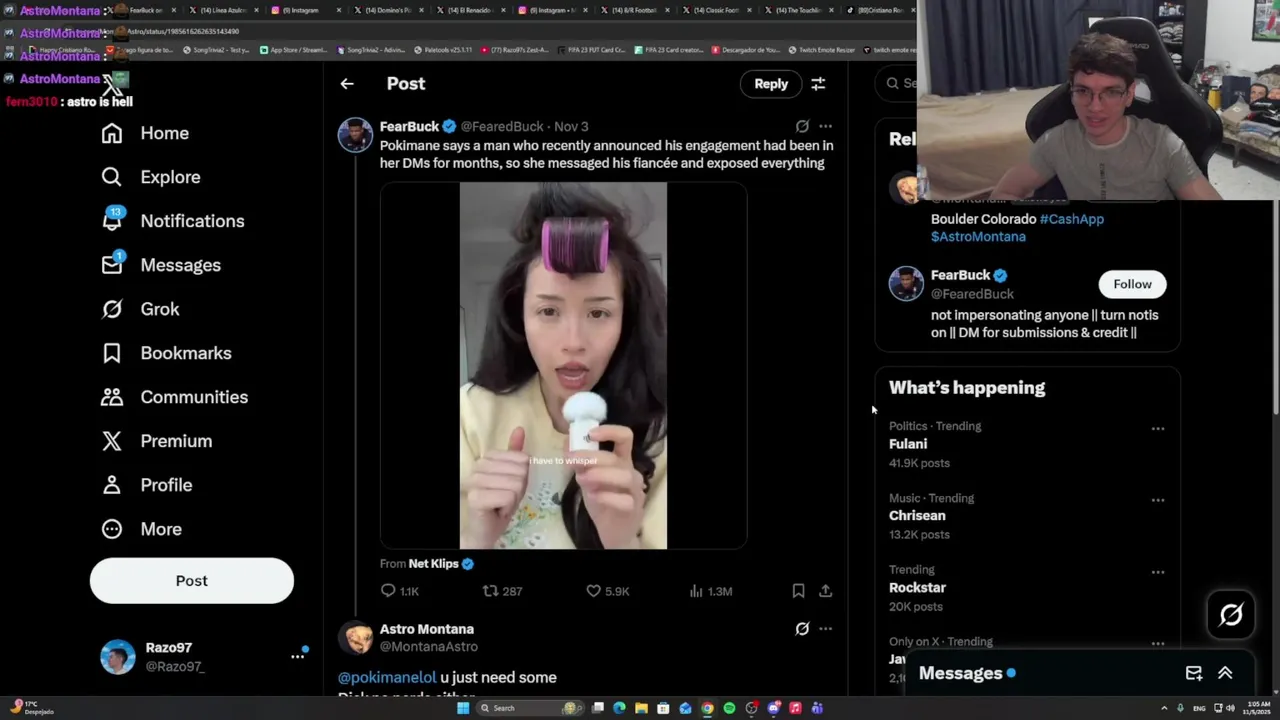The height and width of the screenshot is (720, 1280).
Task: Play the Pokimane video in post
Action: pyautogui.click(x=563, y=366)
